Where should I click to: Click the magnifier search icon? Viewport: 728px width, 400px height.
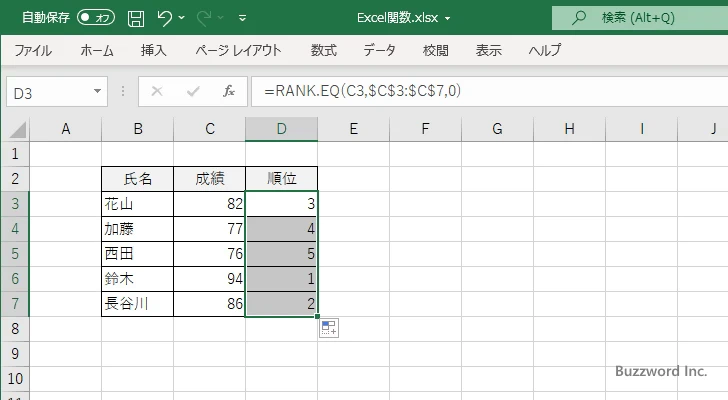tap(578, 18)
